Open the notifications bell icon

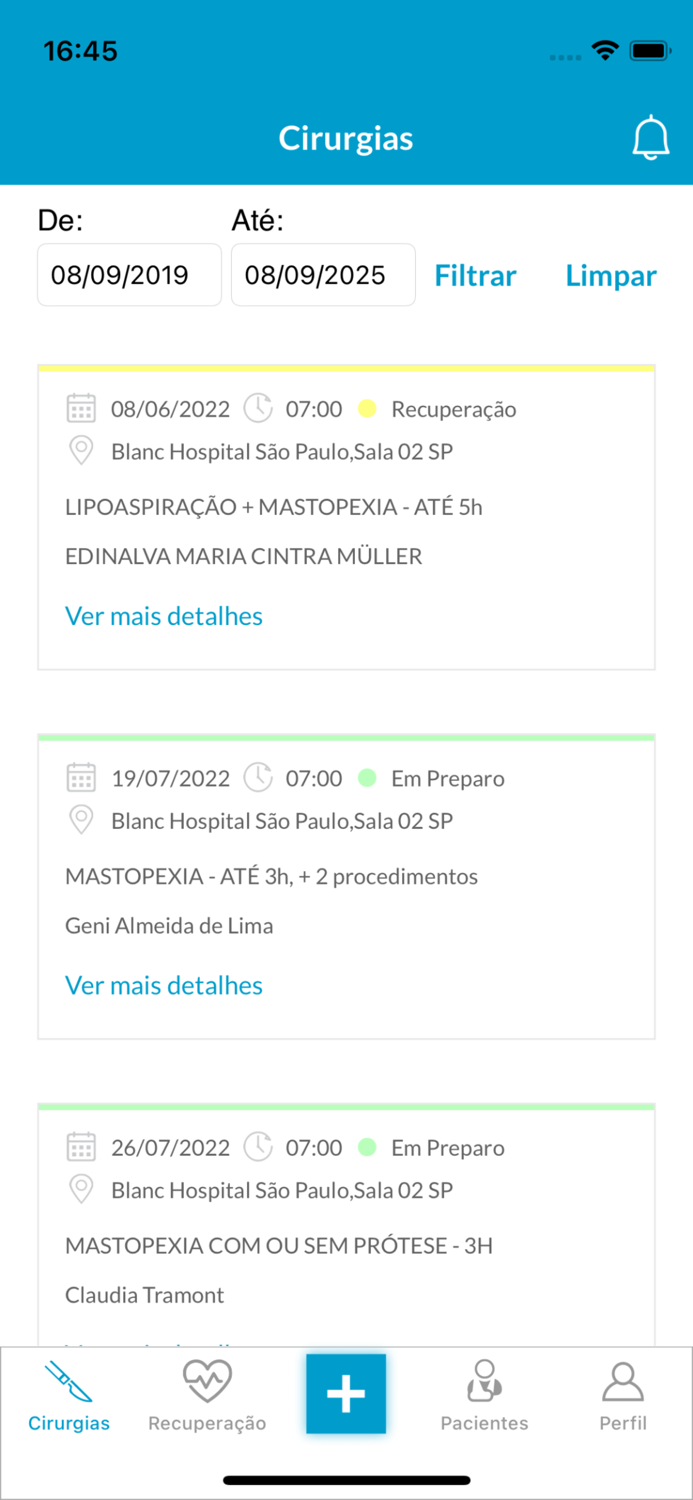(651, 137)
